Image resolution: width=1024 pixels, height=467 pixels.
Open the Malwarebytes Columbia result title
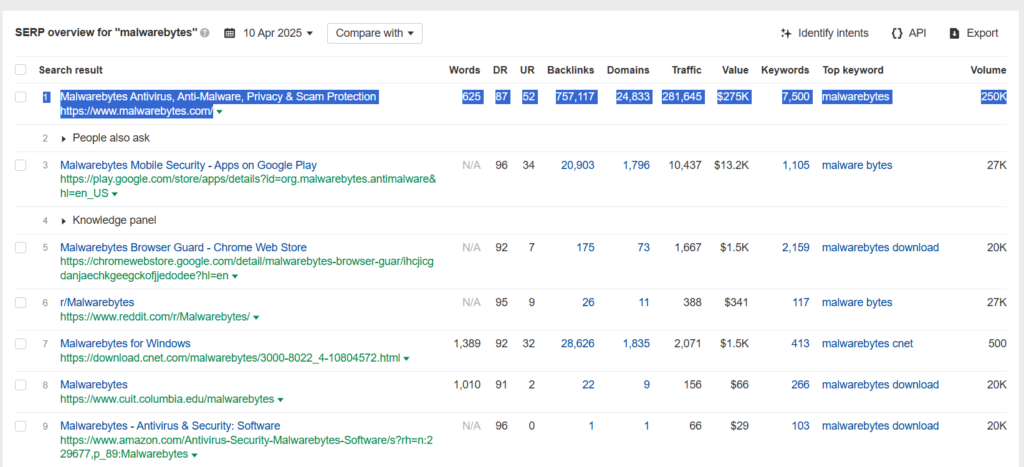click(94, 385)
